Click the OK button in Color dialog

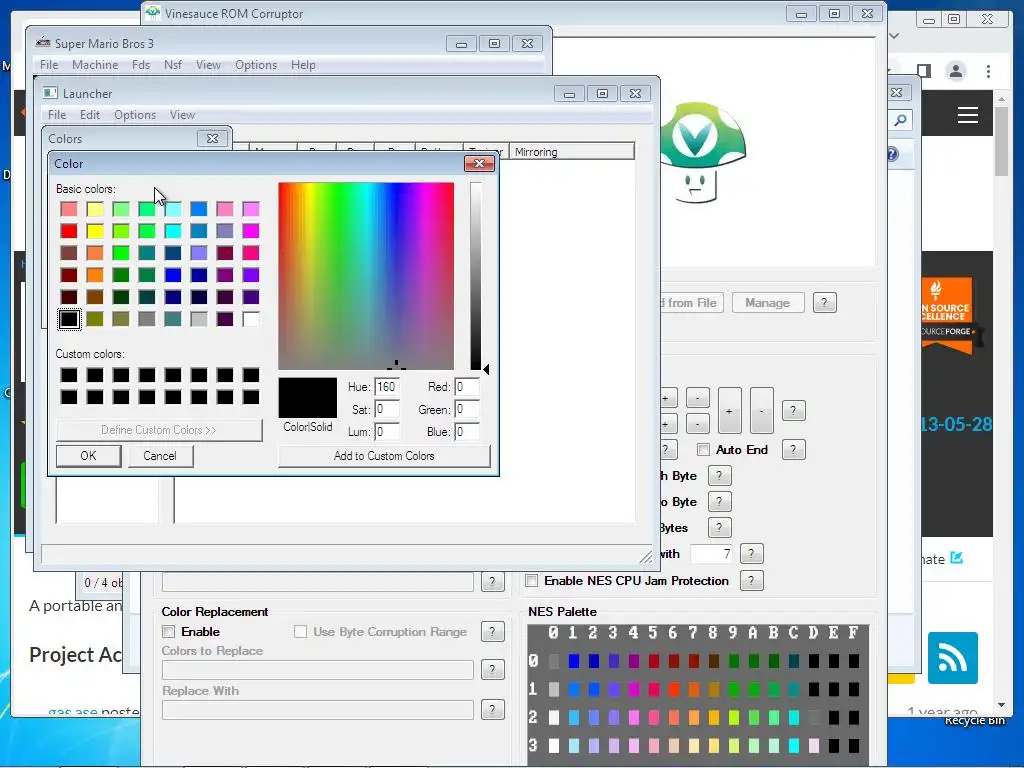click(x=88, y=456)
